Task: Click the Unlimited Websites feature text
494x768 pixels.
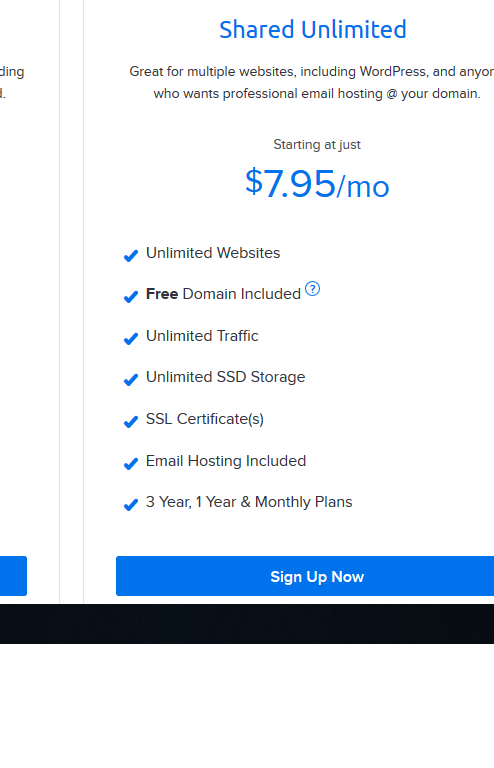Action: [x=213, y=253]
